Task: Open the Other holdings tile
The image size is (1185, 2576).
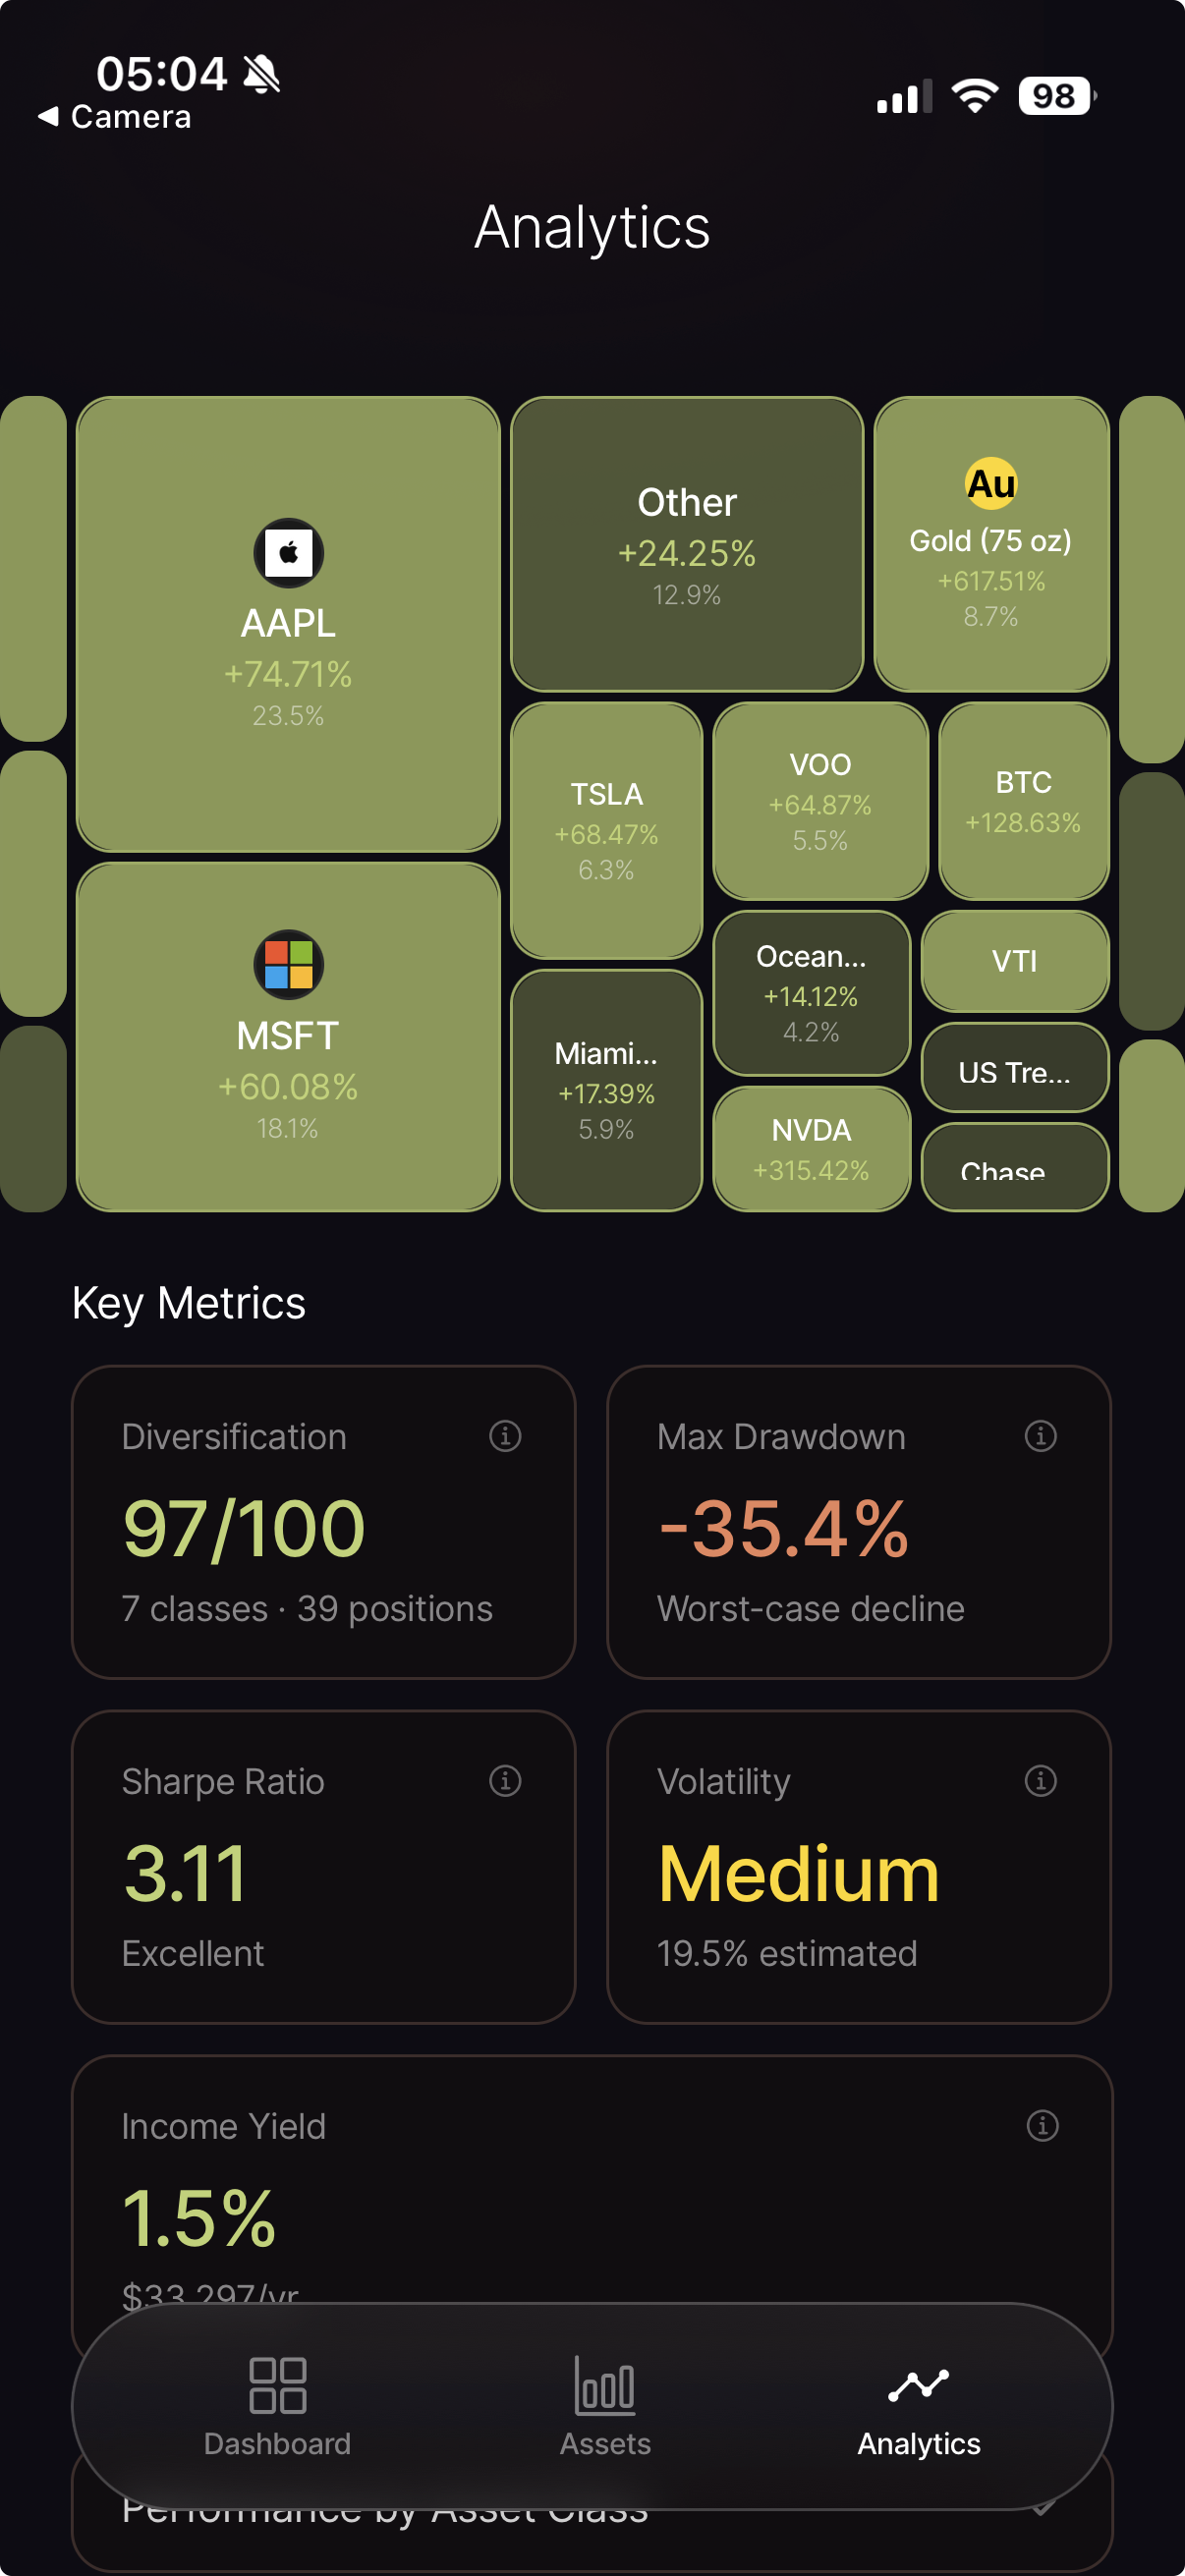Action: click(686, 545)
